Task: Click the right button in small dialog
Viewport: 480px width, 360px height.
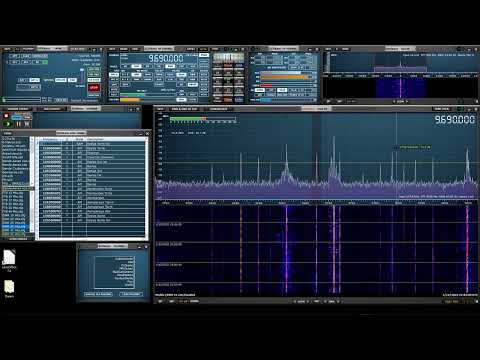Action: 131,294
